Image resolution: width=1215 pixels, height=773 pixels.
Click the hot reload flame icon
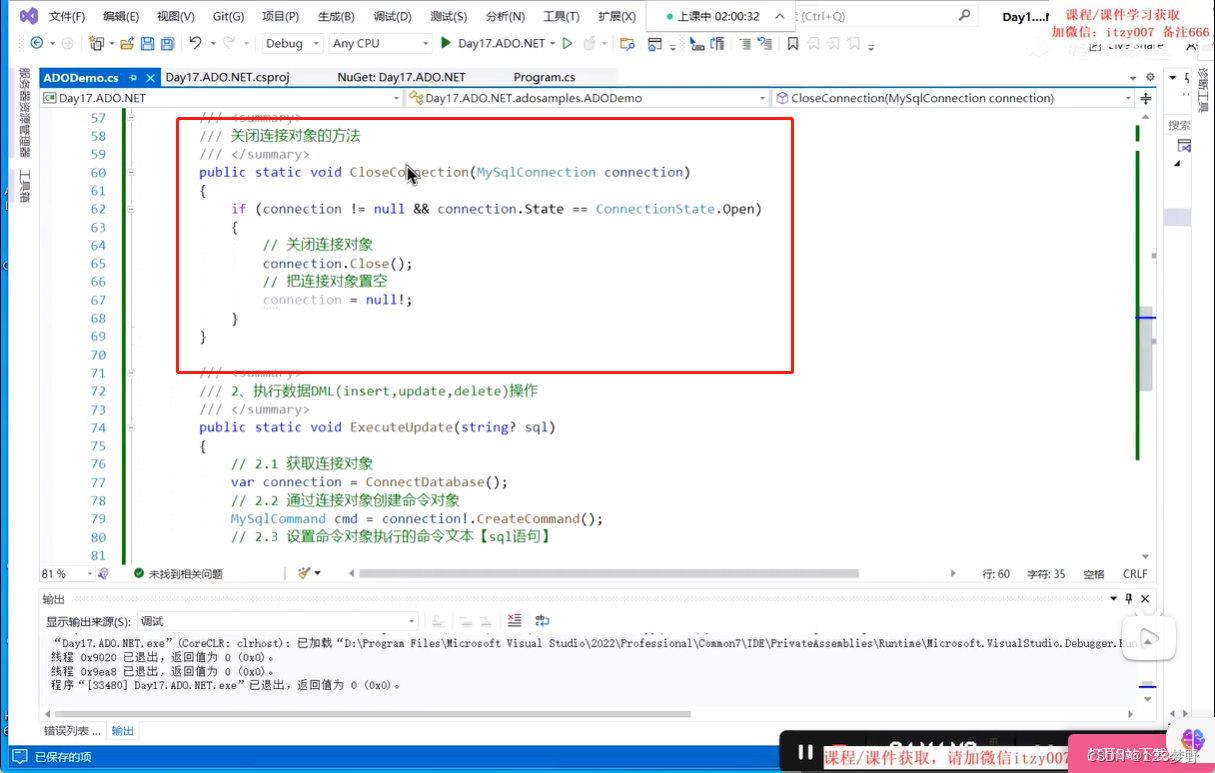coord(589,43)
